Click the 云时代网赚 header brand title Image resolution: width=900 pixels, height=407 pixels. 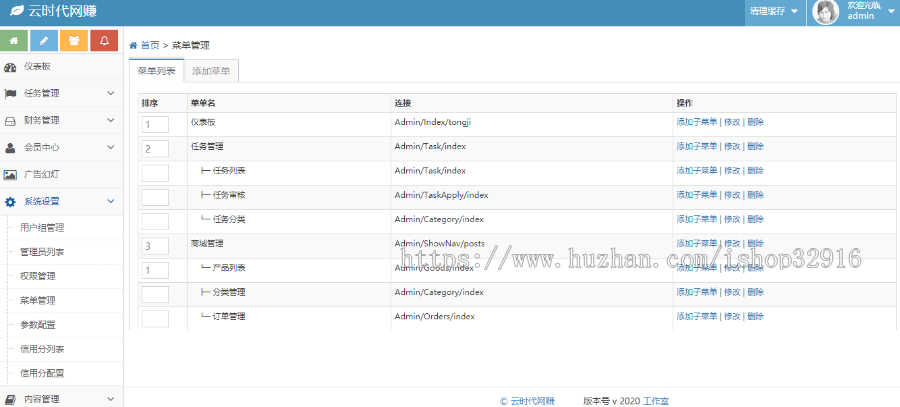[63, 11]
